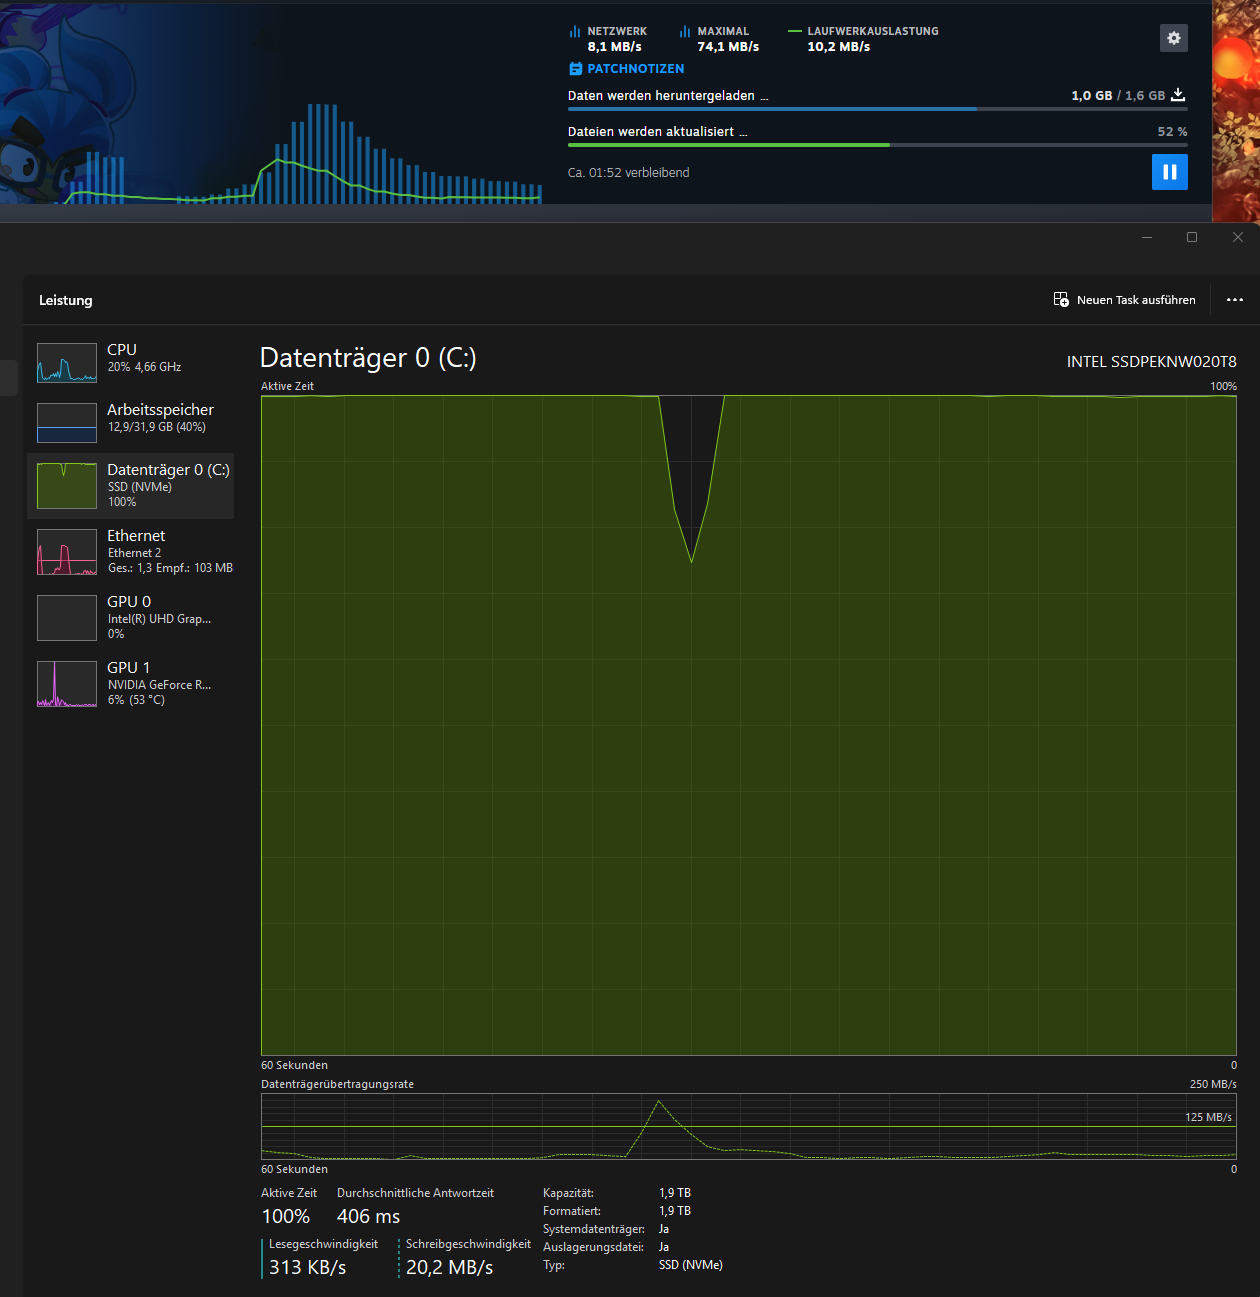Click the Datenträger 0 mini graph thumbnail
The height and width of the screenshot is (1297, 1260).
click(x=67, y=486)
